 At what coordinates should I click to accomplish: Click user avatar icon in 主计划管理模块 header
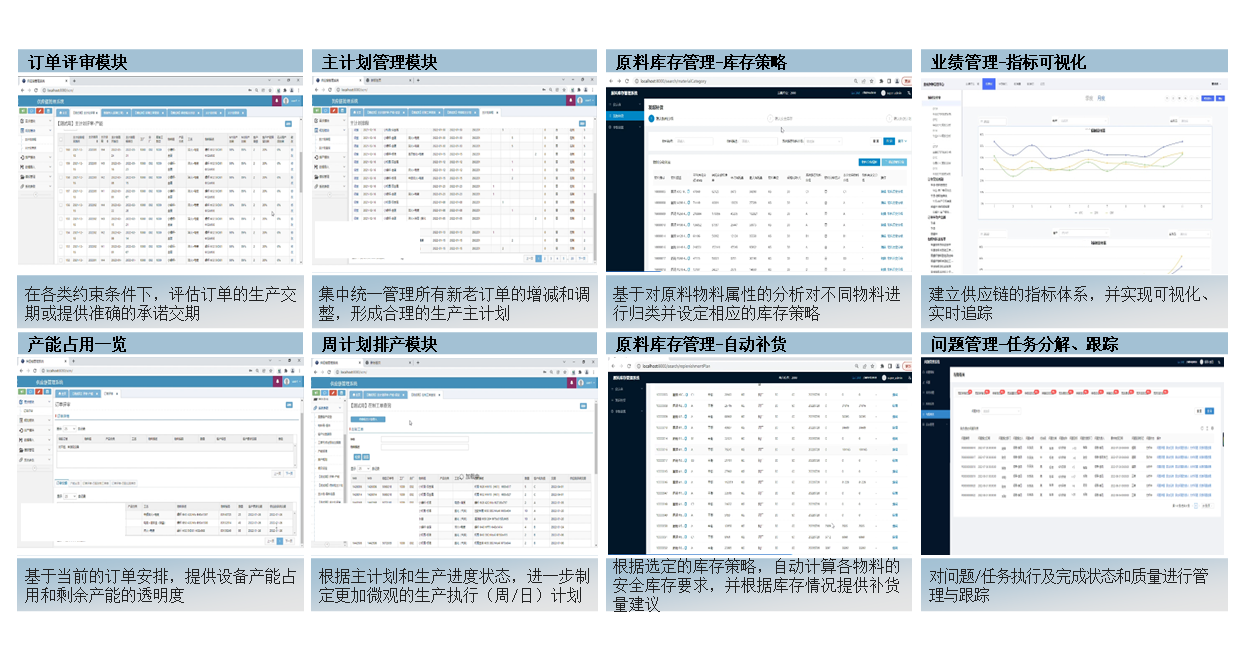[x=580, y=101]
